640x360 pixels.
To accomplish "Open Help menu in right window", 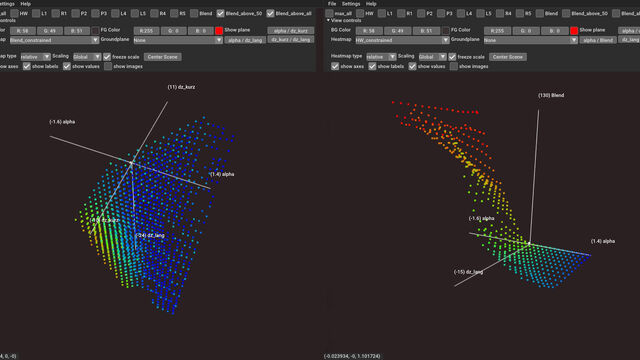I will click(371, 4).
